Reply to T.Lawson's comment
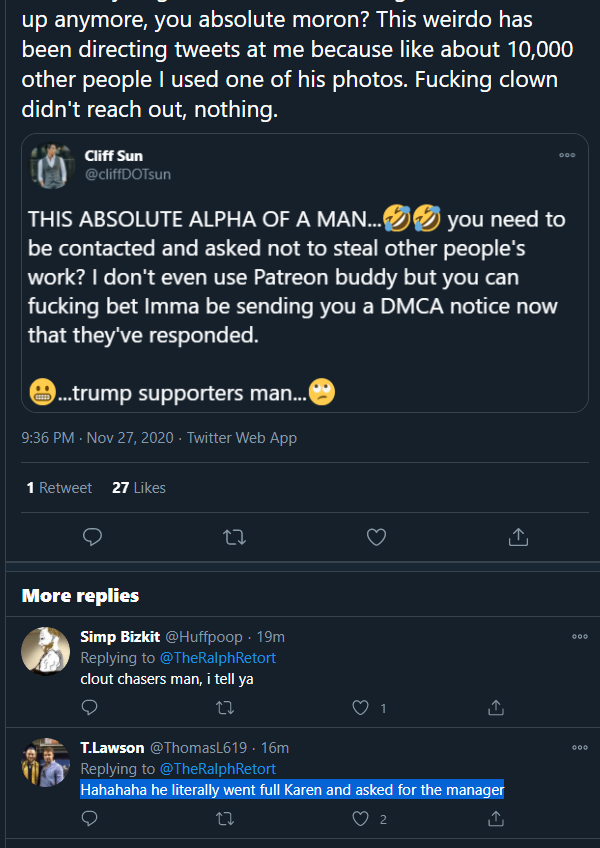600x848 pixels. (x=89, y=819)
